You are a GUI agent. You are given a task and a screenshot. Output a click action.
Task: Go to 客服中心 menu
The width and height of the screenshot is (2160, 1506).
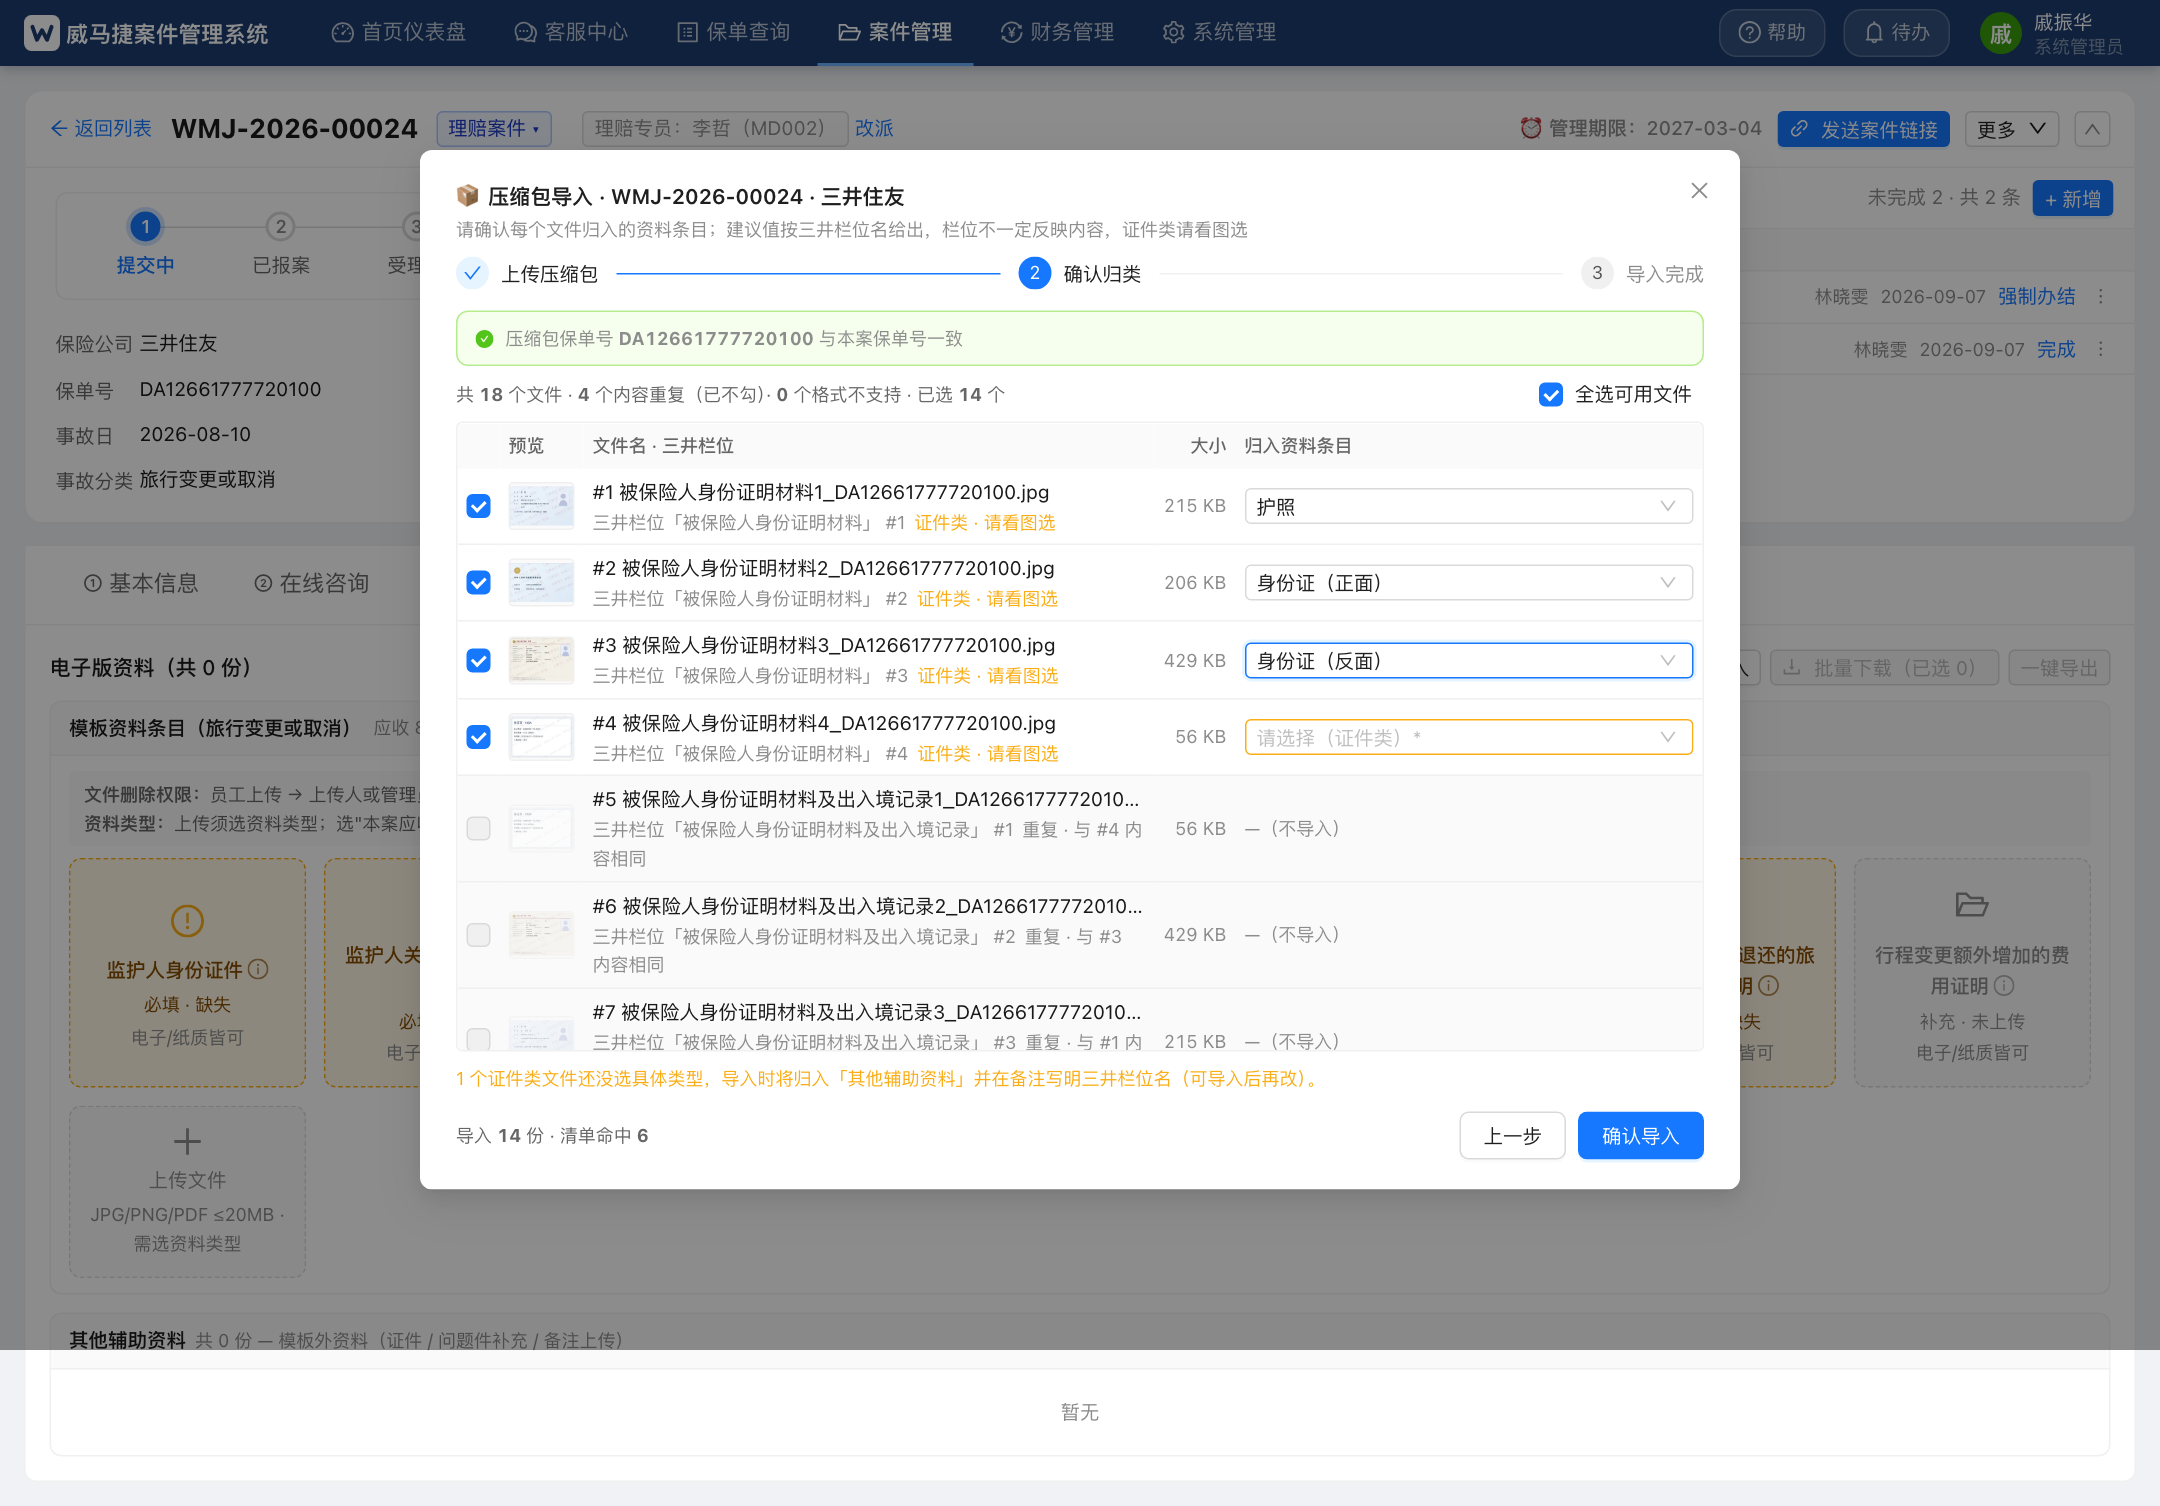coord(571,32)
